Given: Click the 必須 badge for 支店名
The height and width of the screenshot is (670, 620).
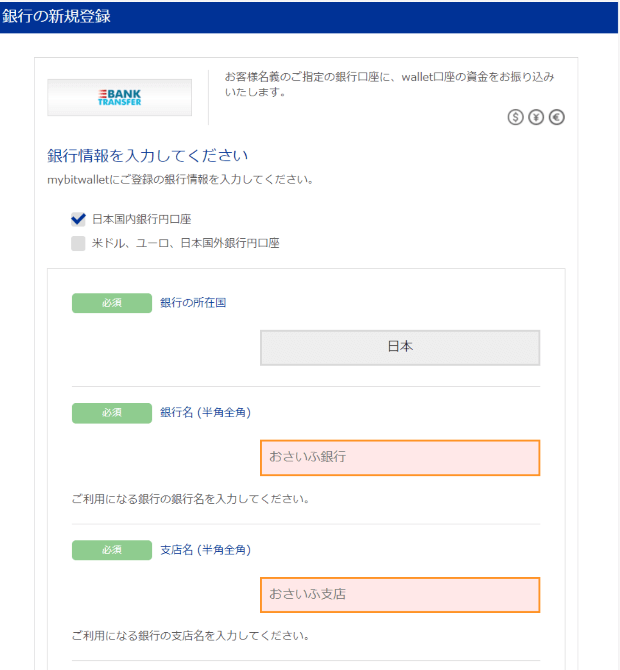Looking at the screenshot, I should pyautogui.click(x=112, y=550).
